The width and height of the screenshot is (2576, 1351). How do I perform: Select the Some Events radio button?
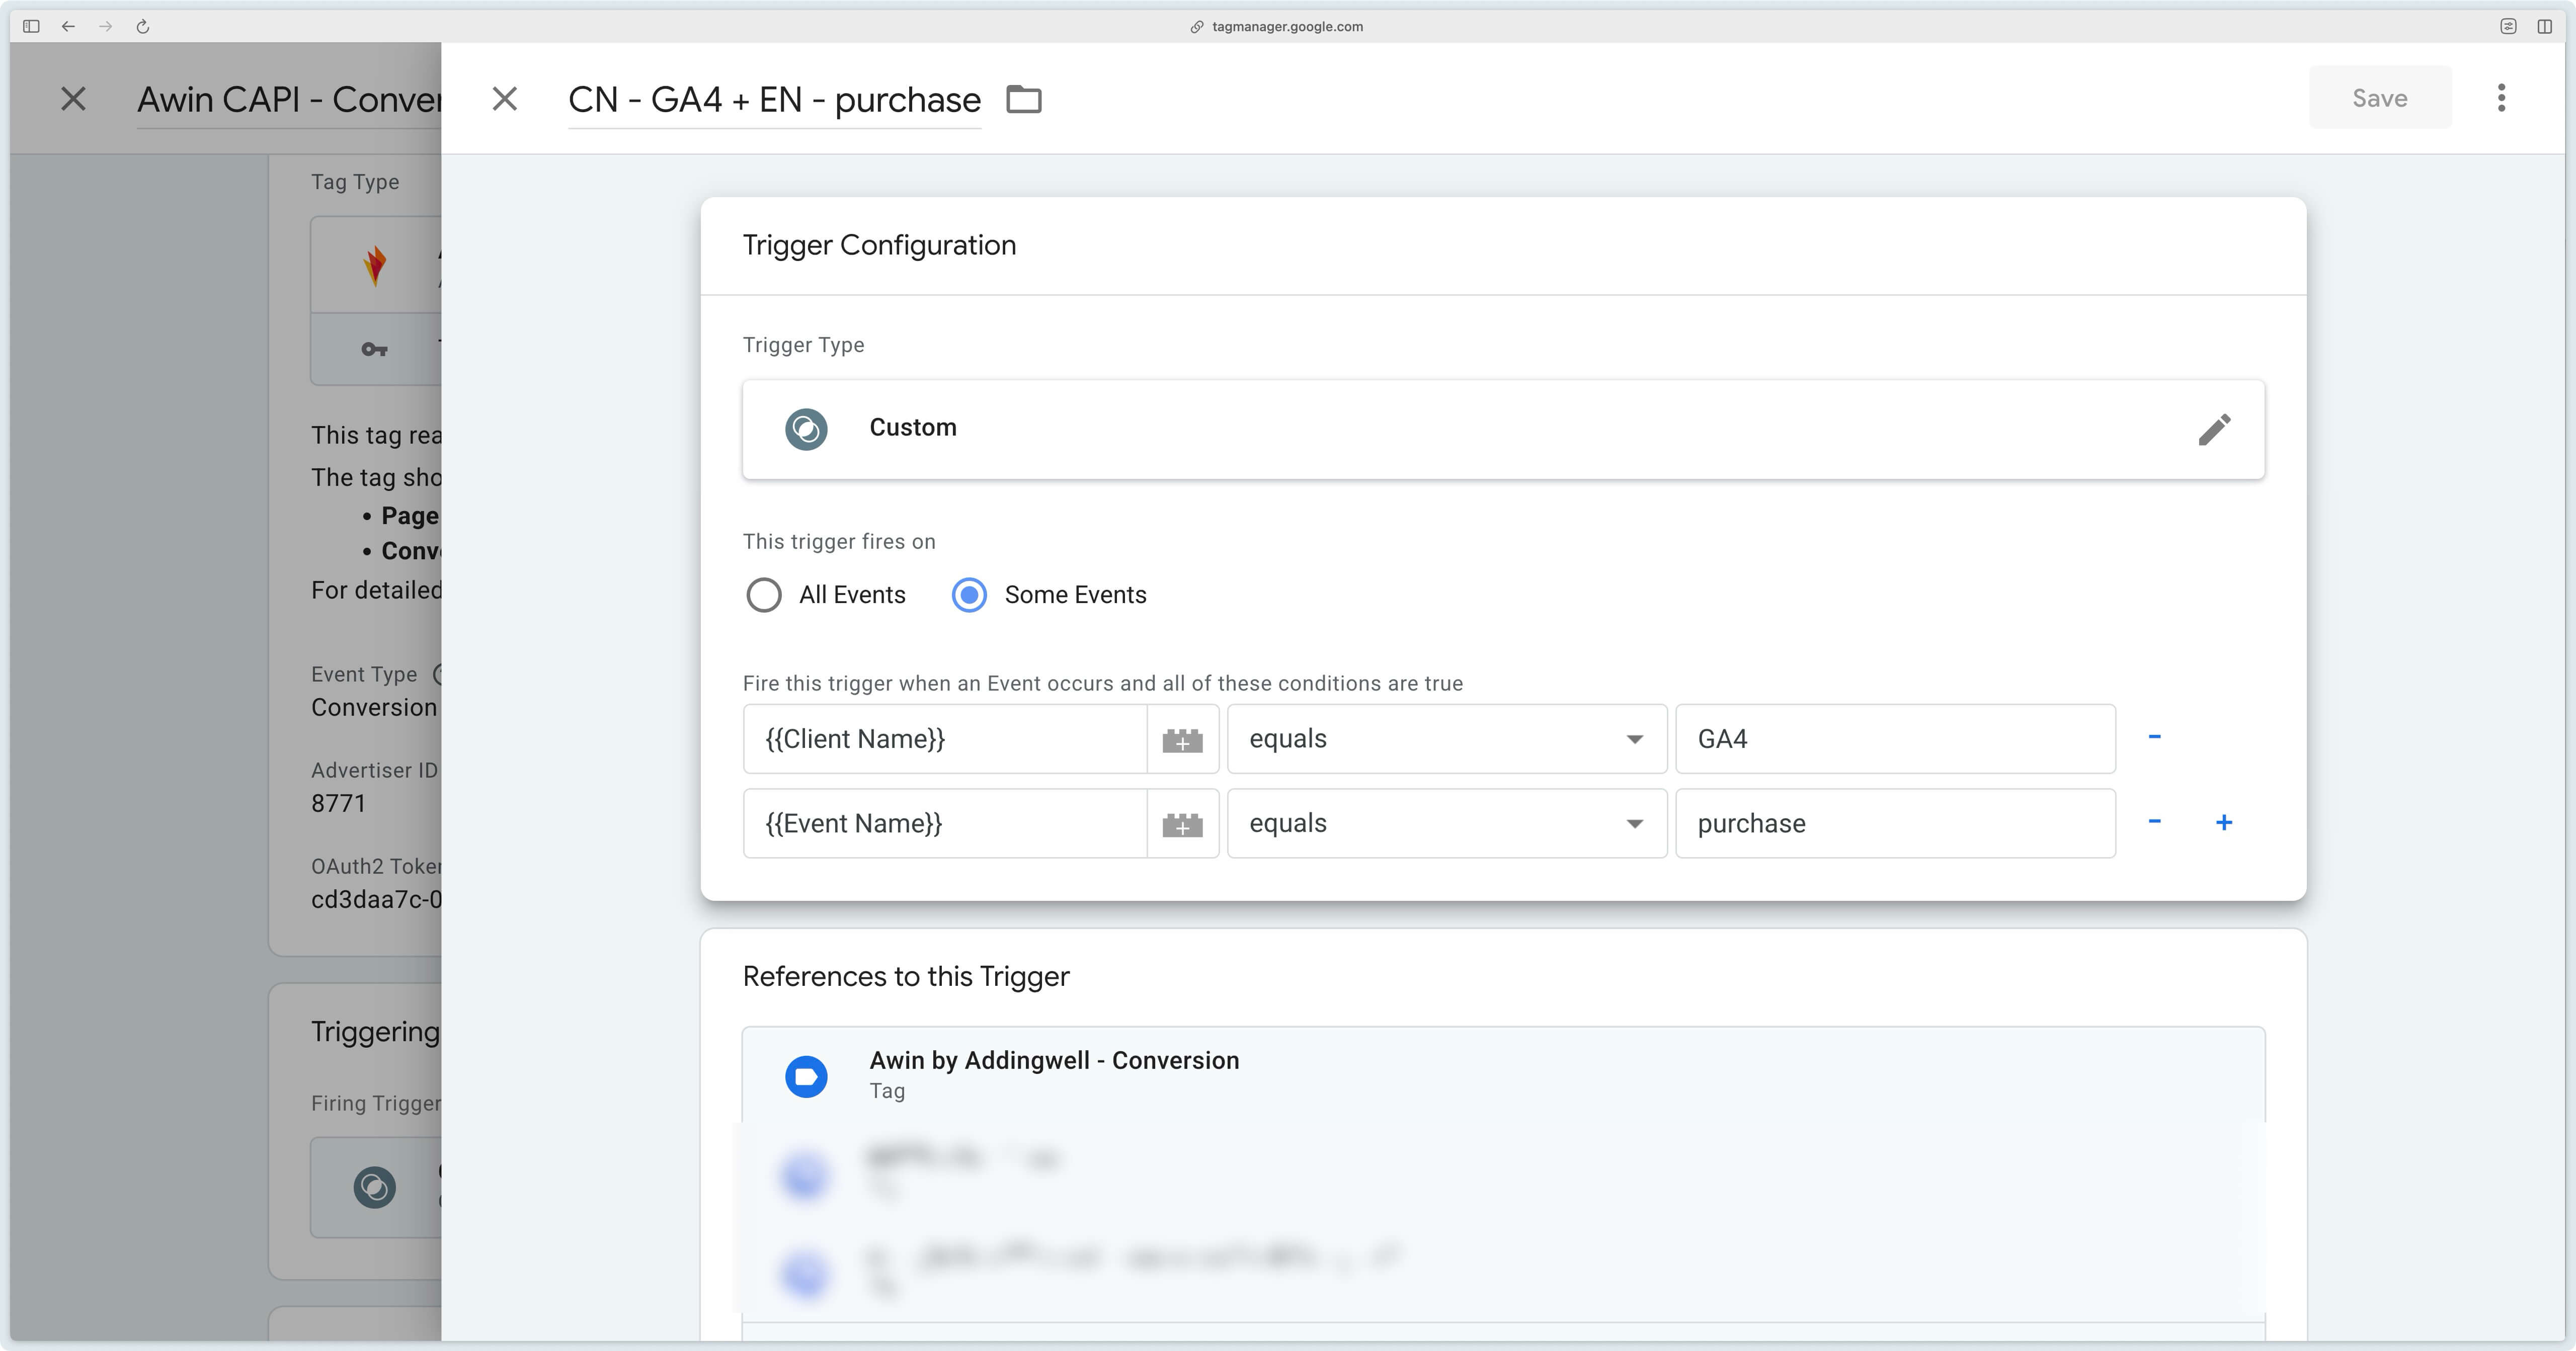969,595
